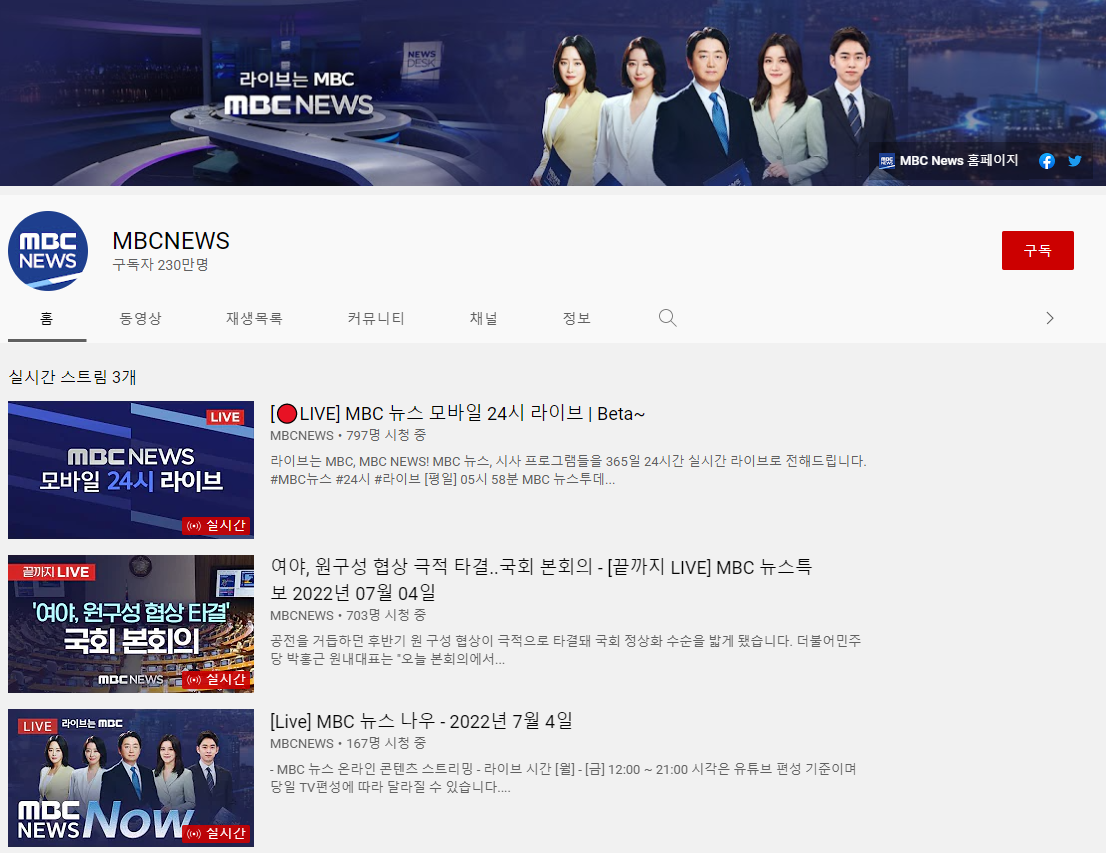Screen dimensions: 1106x853
Task: Click the channel search magnifier icon
Action: click(668, 318)
